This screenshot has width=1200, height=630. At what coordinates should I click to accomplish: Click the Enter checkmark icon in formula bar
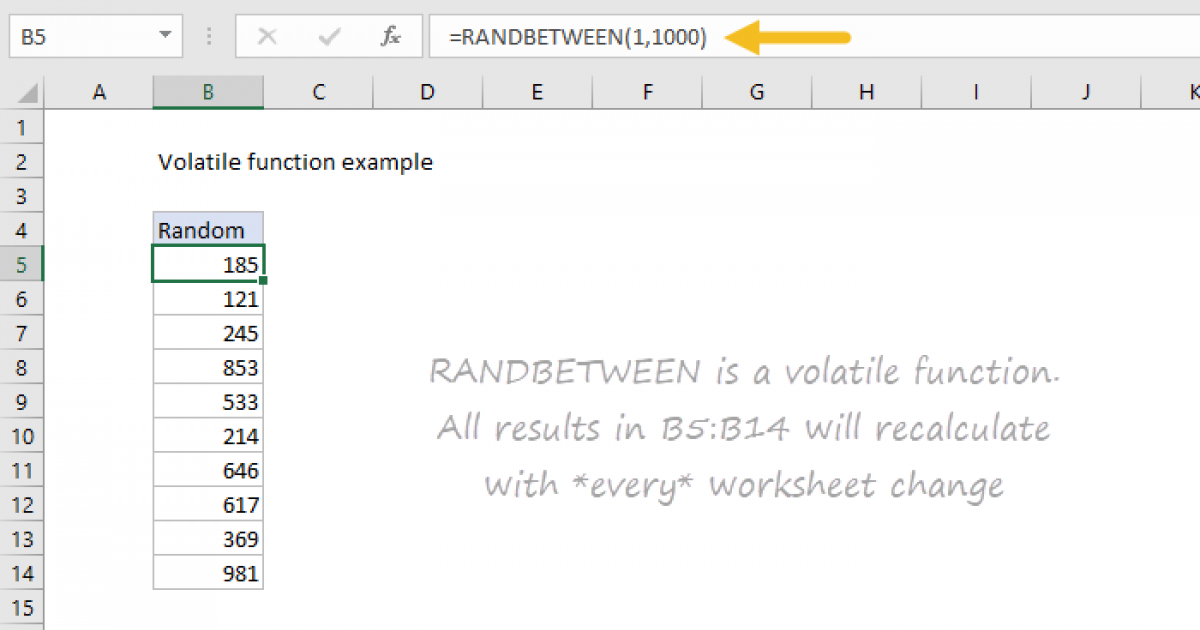(328, 38)
